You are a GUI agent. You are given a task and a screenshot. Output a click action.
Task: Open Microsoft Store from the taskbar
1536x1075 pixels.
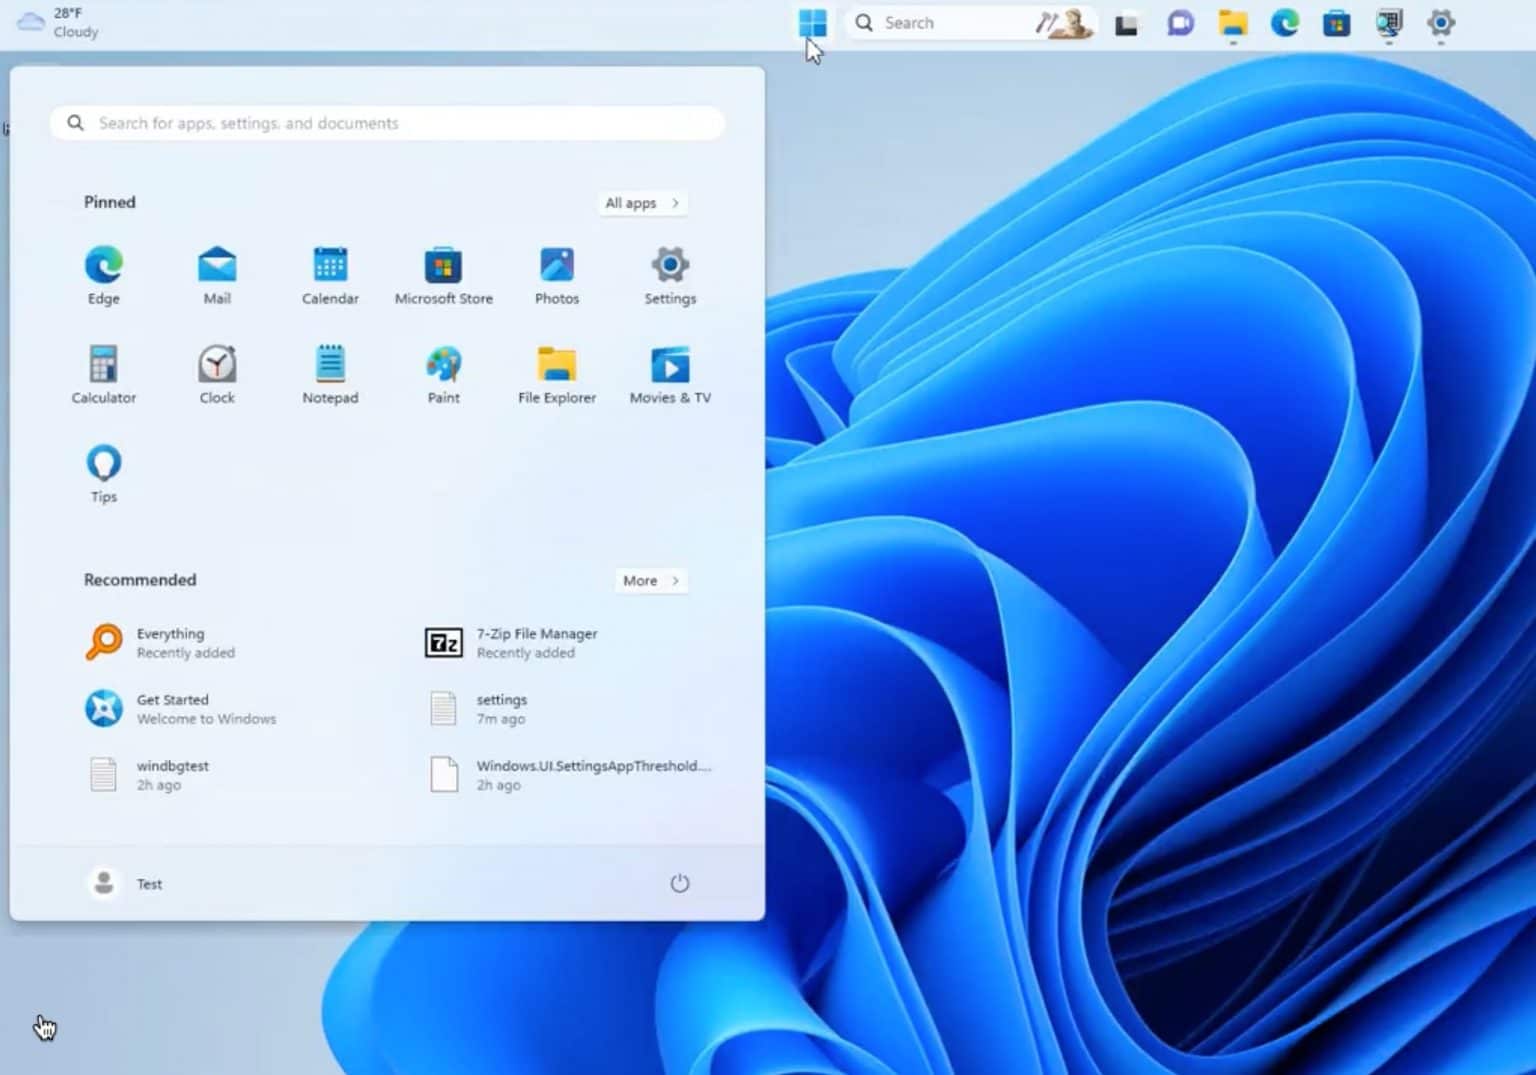pyautogui.click(x=1336, y=23)
